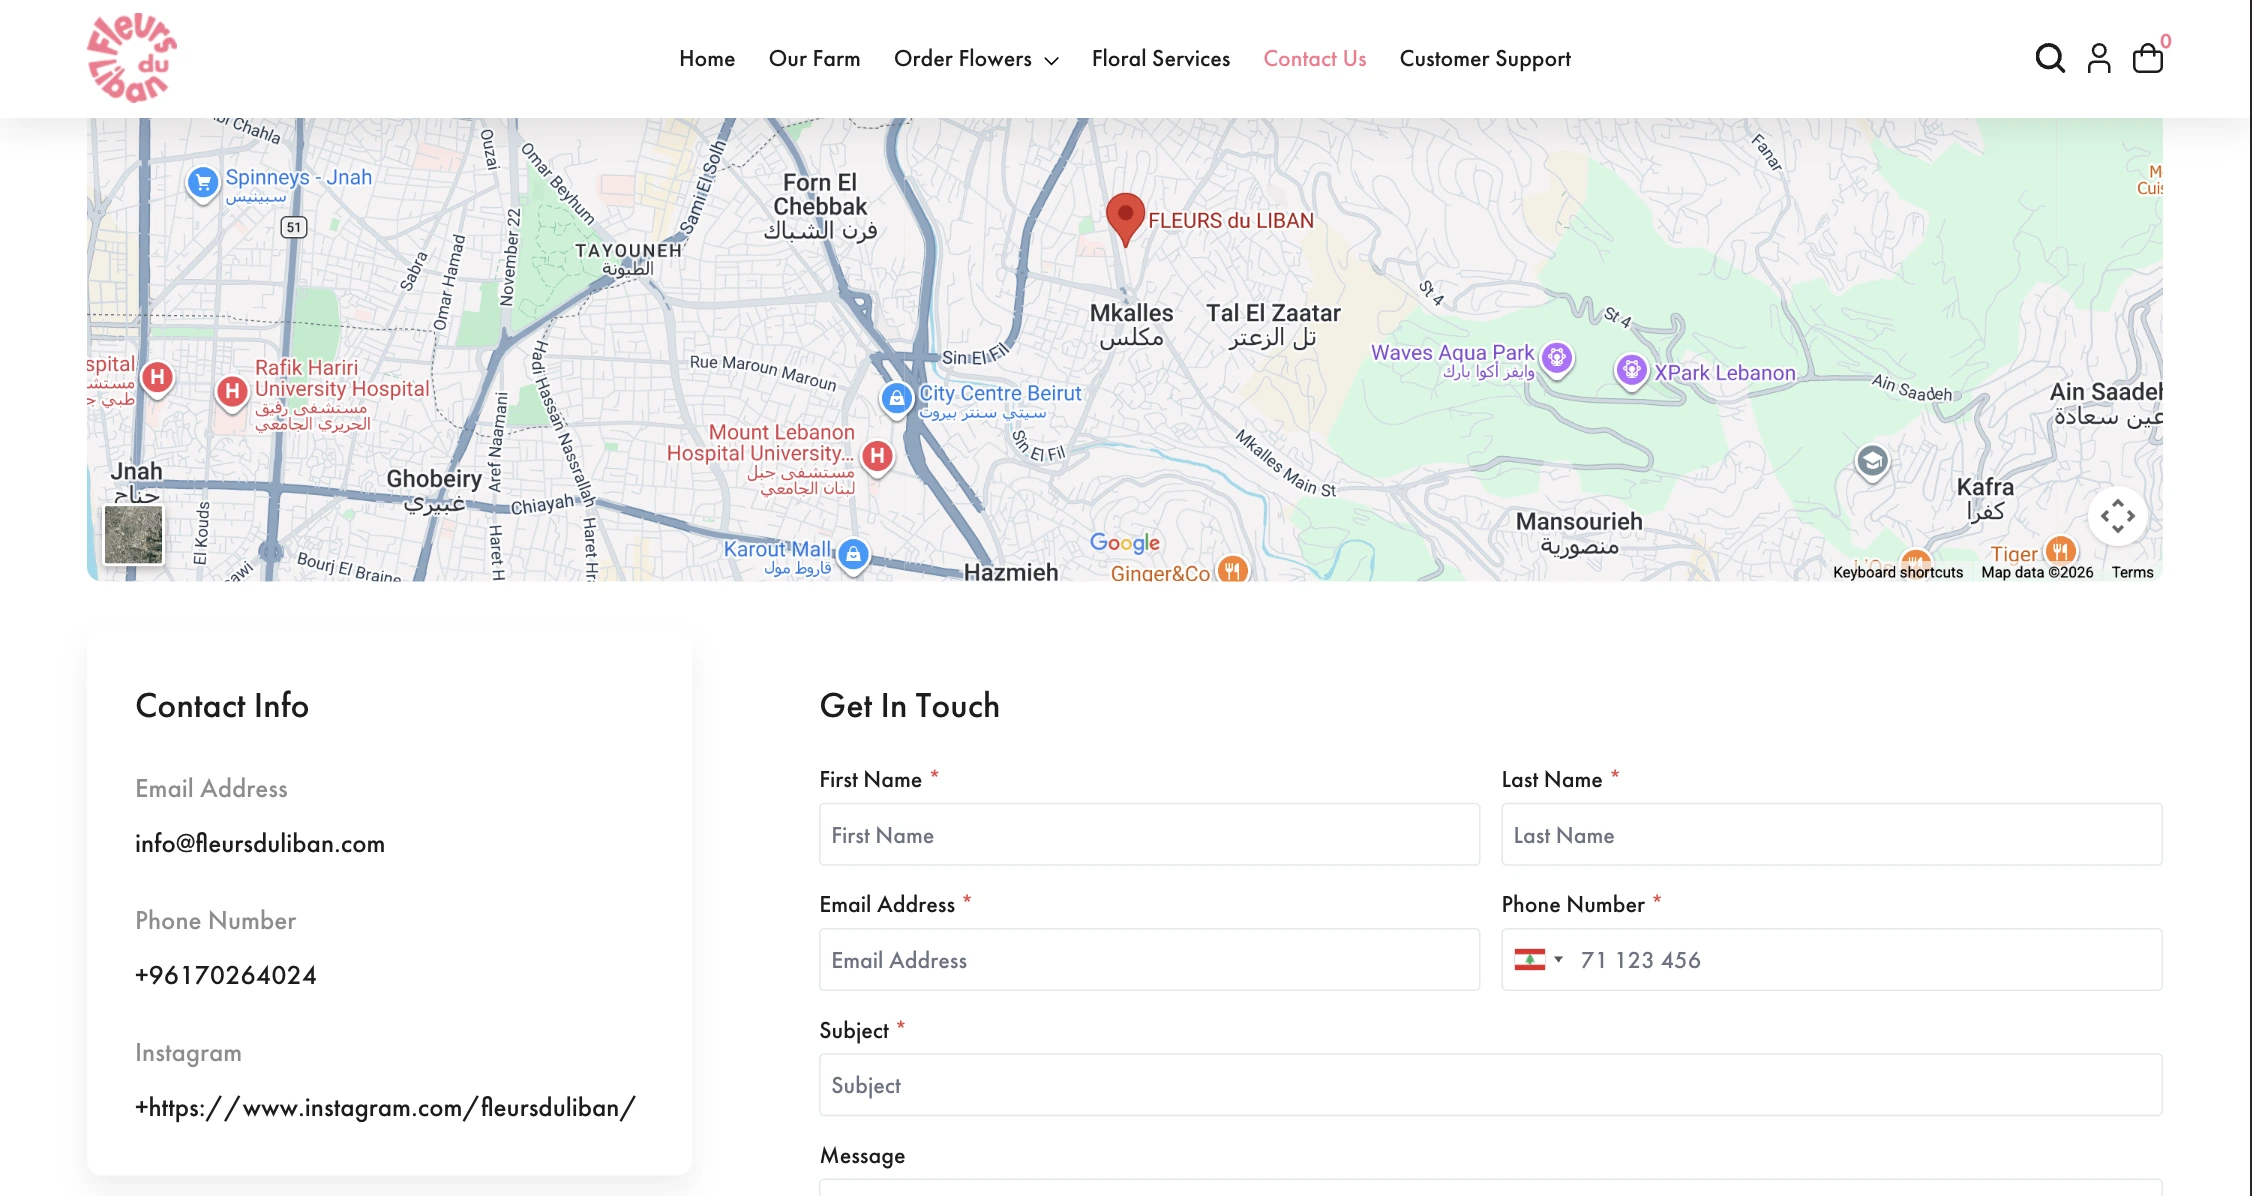2252x1196 pixels.
Task: Click the info@fleursduliban.com email link
Action: [x=260, y=843]
